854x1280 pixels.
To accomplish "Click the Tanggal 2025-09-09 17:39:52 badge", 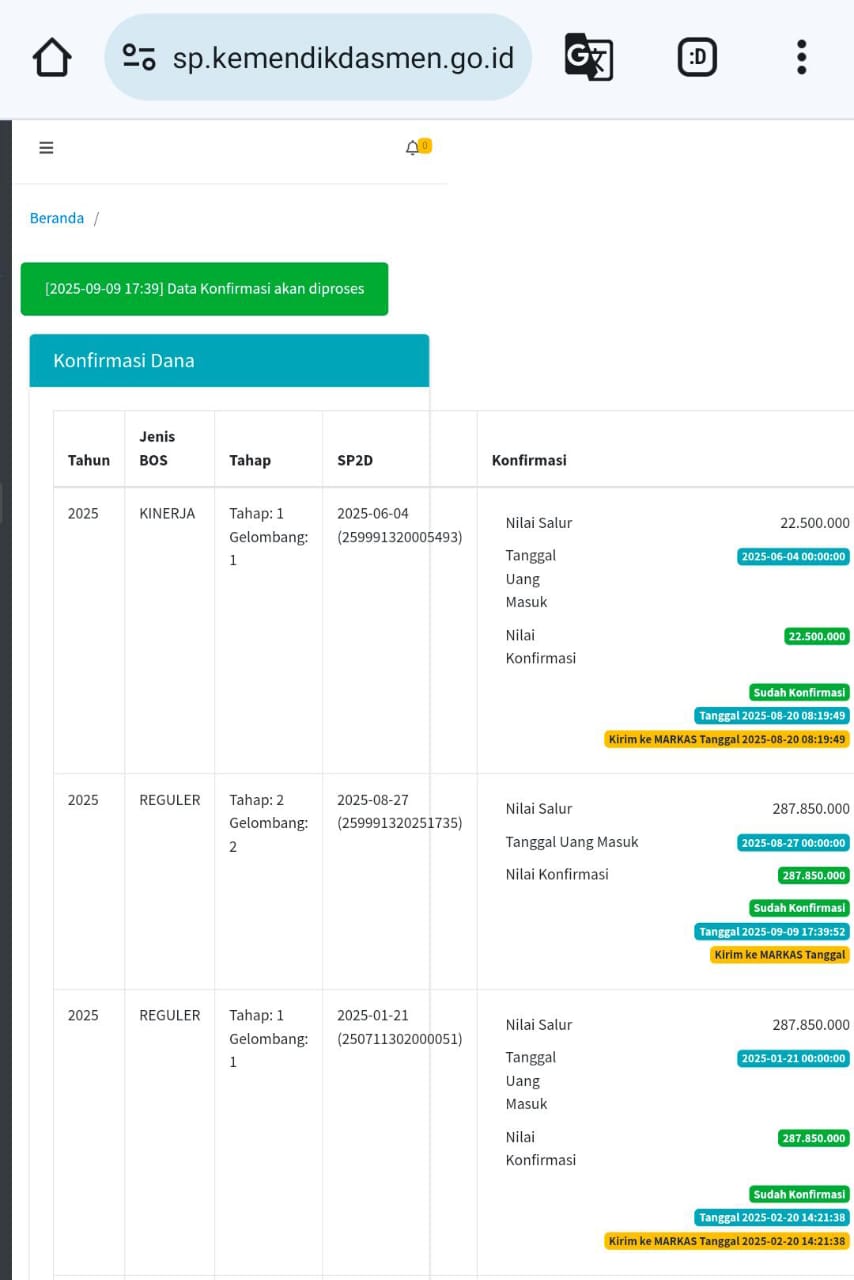I will [x=772, y=931].
